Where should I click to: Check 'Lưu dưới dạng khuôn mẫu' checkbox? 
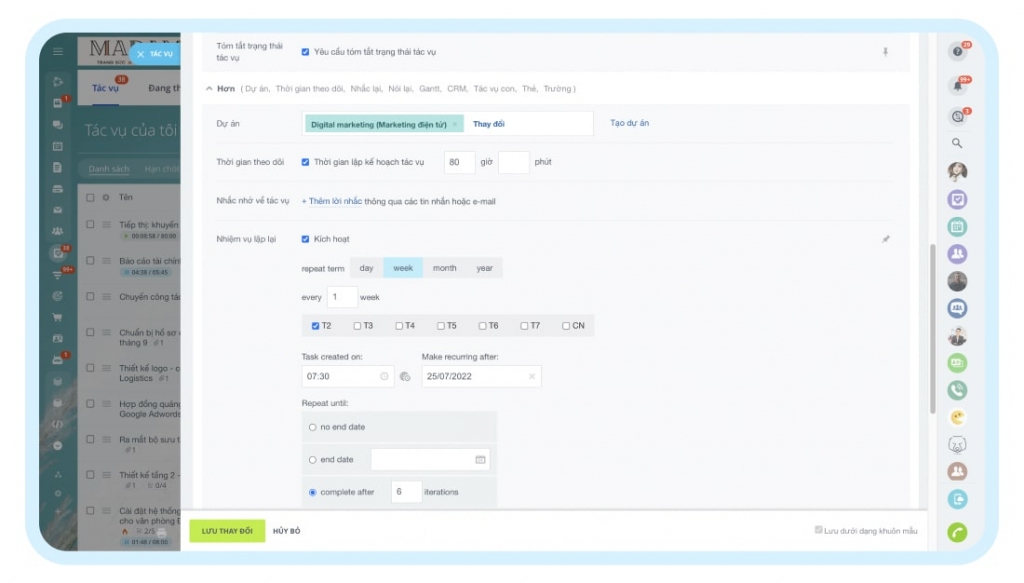pos(818,530)
